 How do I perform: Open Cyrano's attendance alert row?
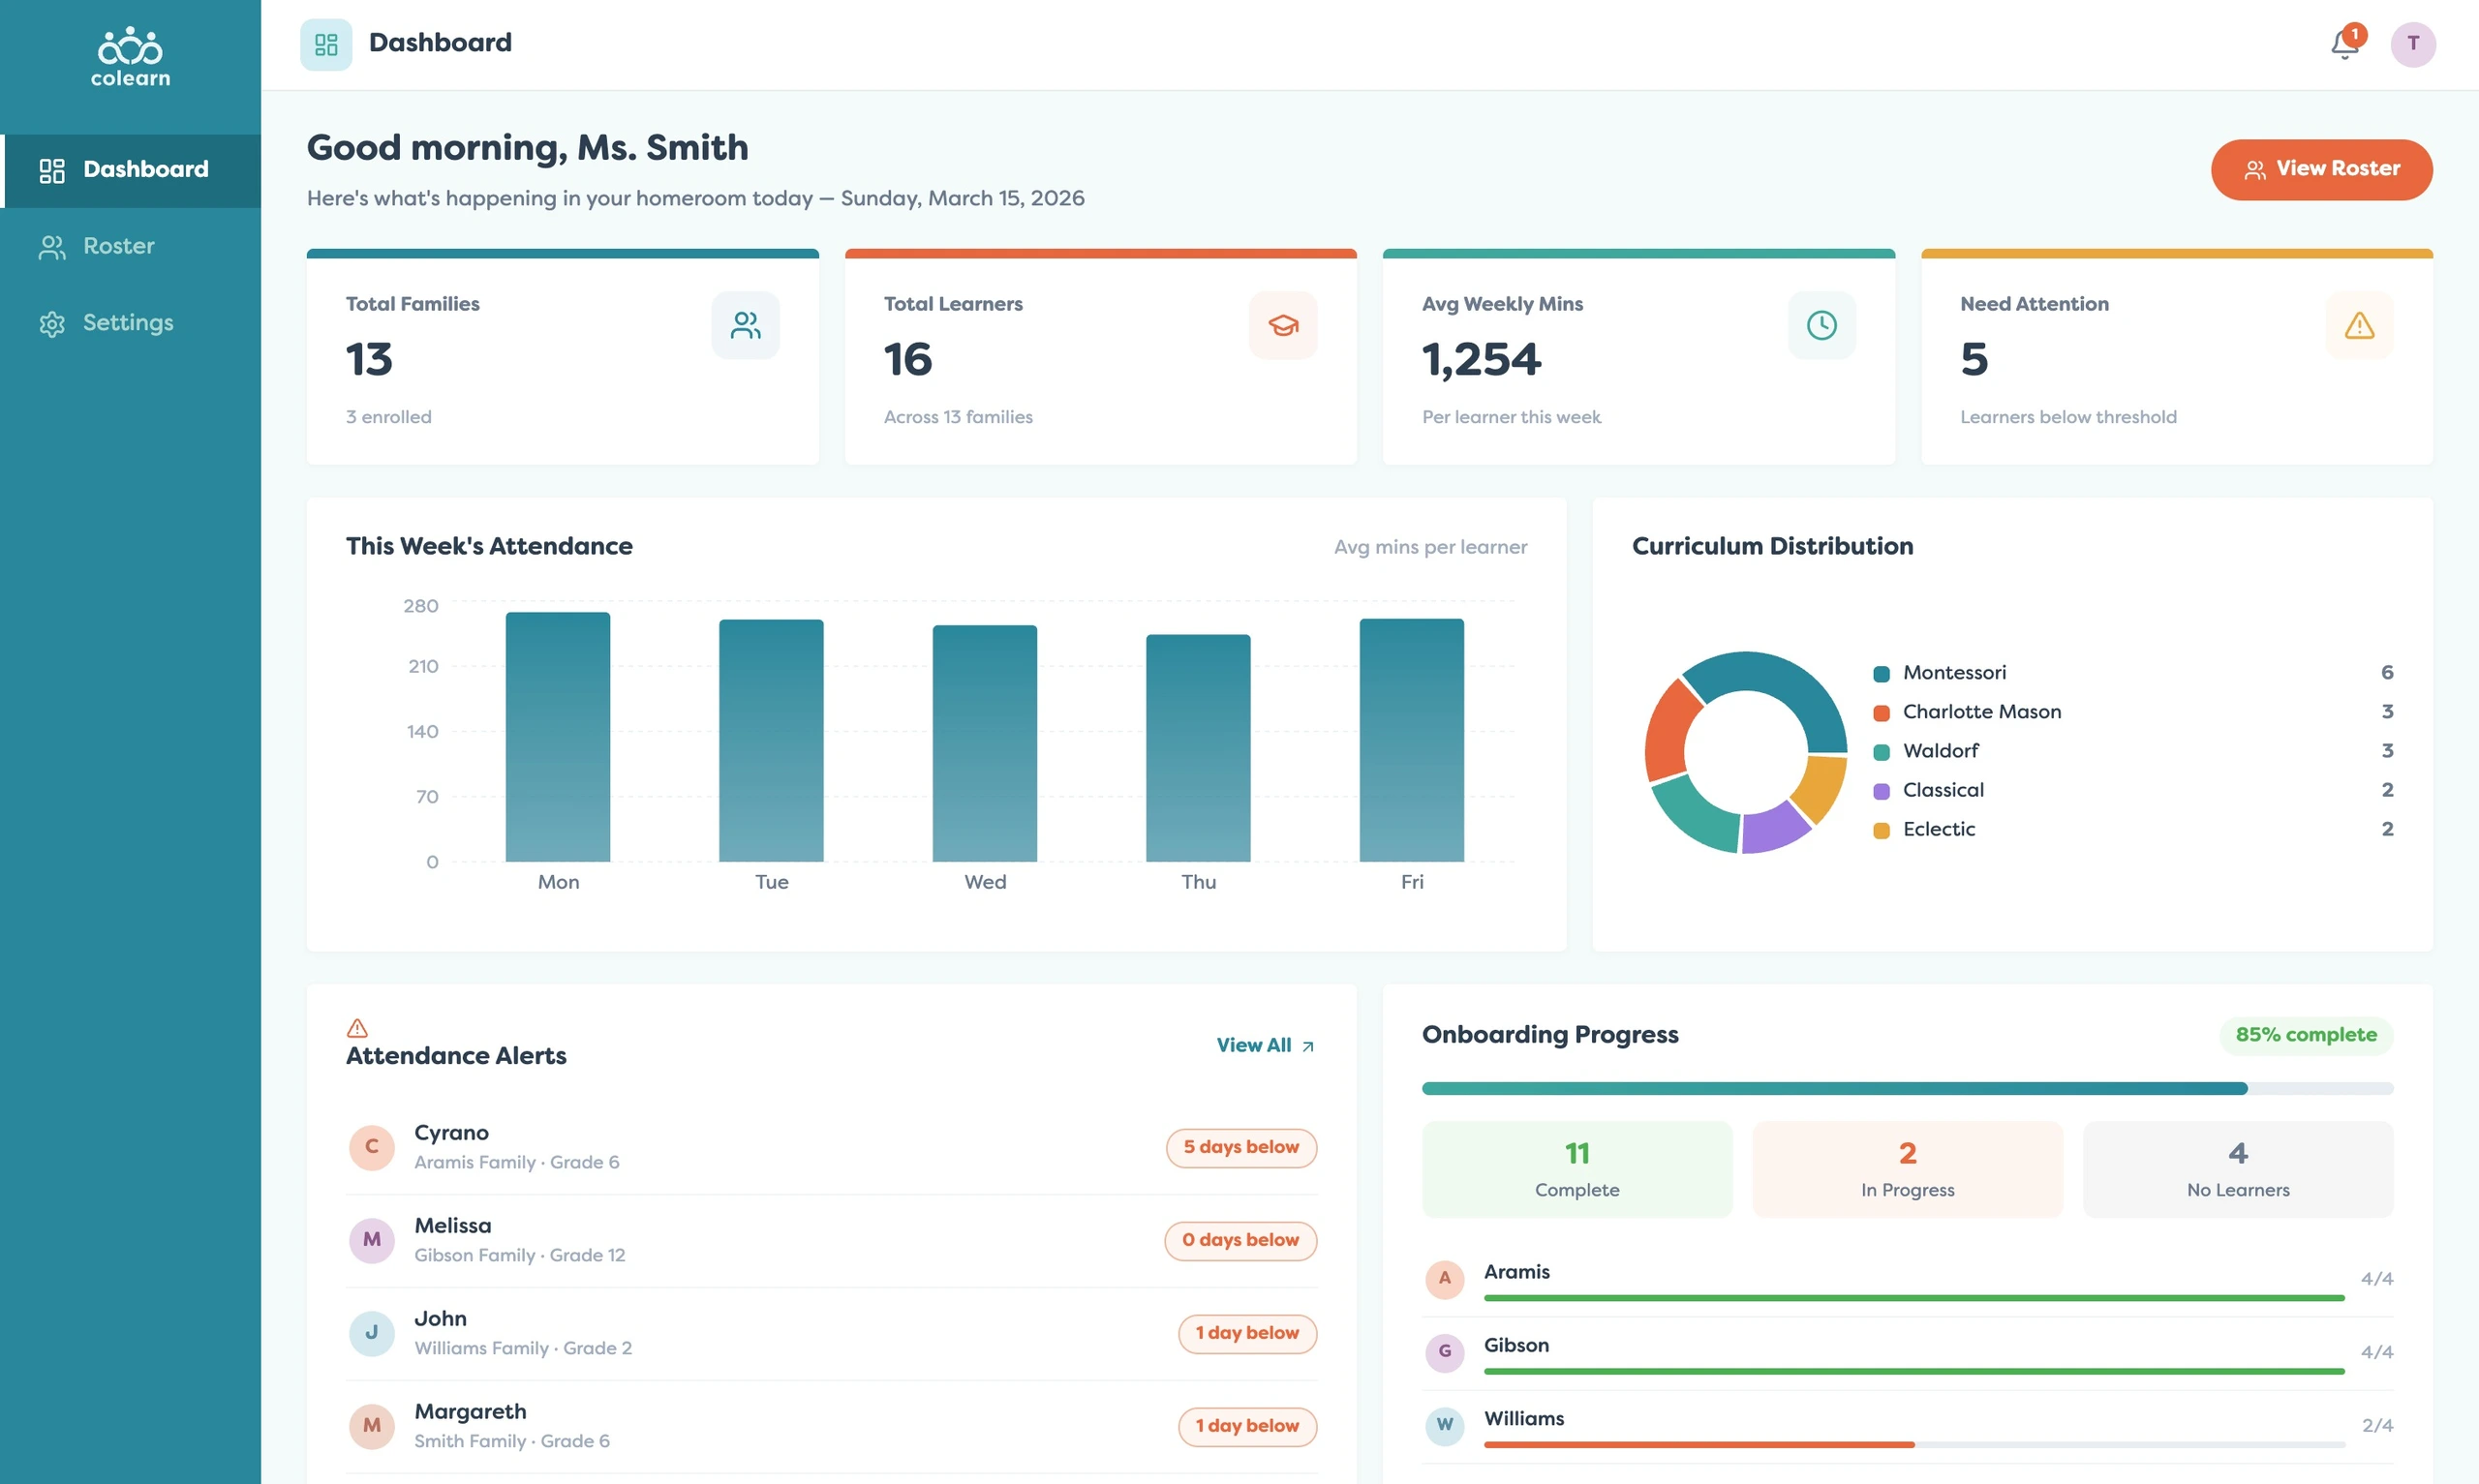(x=831, y=1147)
